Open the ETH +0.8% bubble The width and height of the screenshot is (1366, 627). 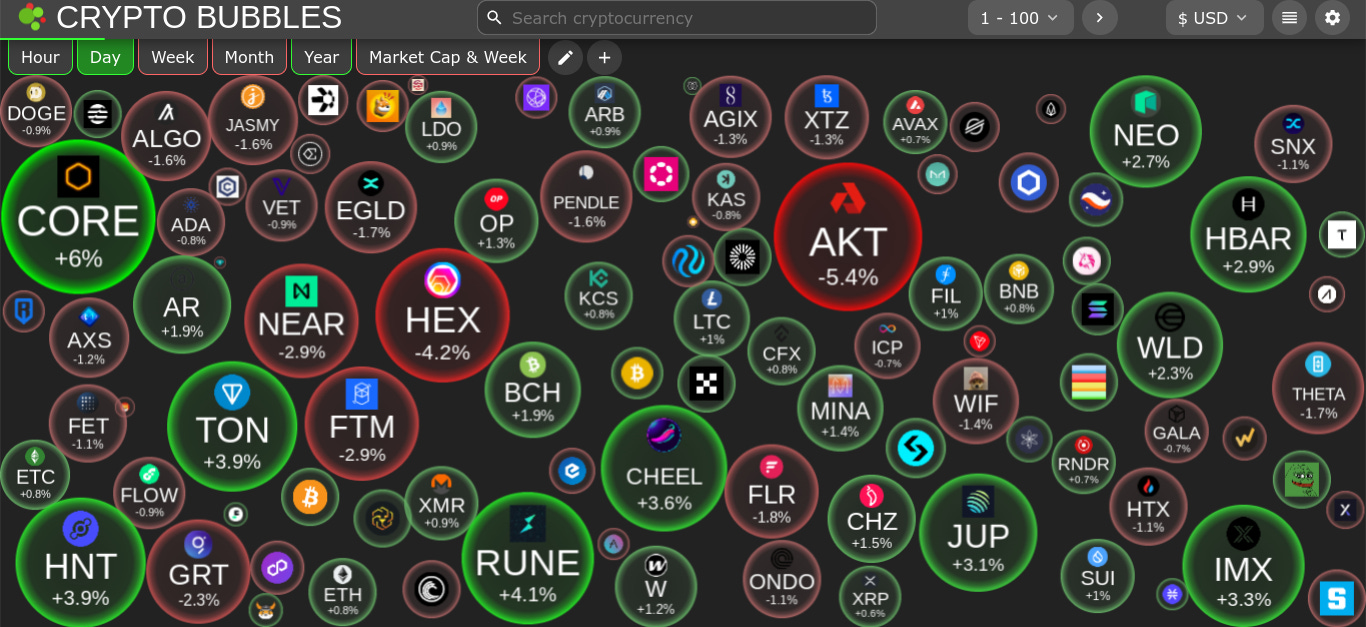pos(342,592)
